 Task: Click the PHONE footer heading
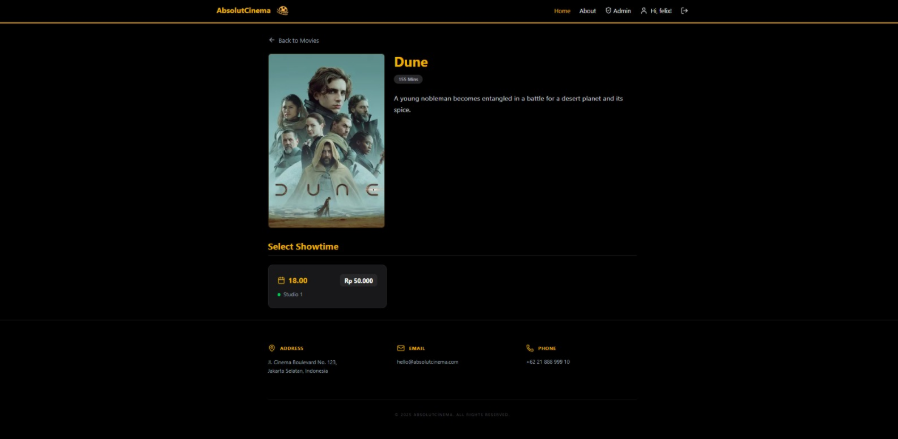click(x=547, y=348)
